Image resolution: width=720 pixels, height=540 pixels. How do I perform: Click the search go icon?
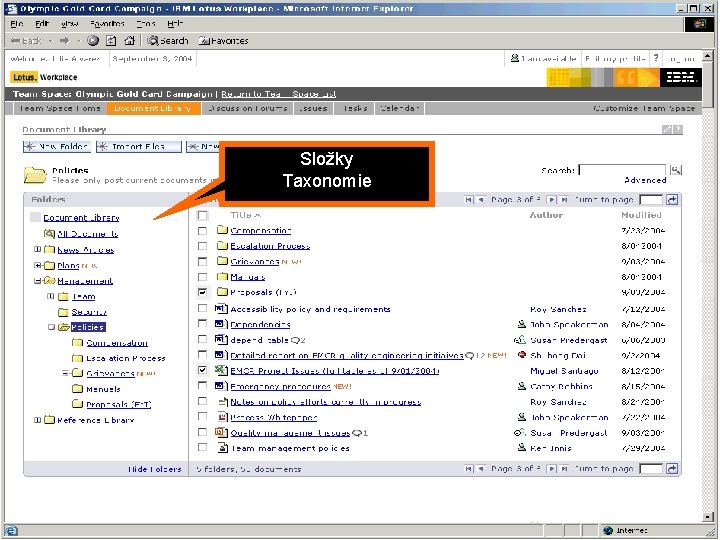point(675,170)
